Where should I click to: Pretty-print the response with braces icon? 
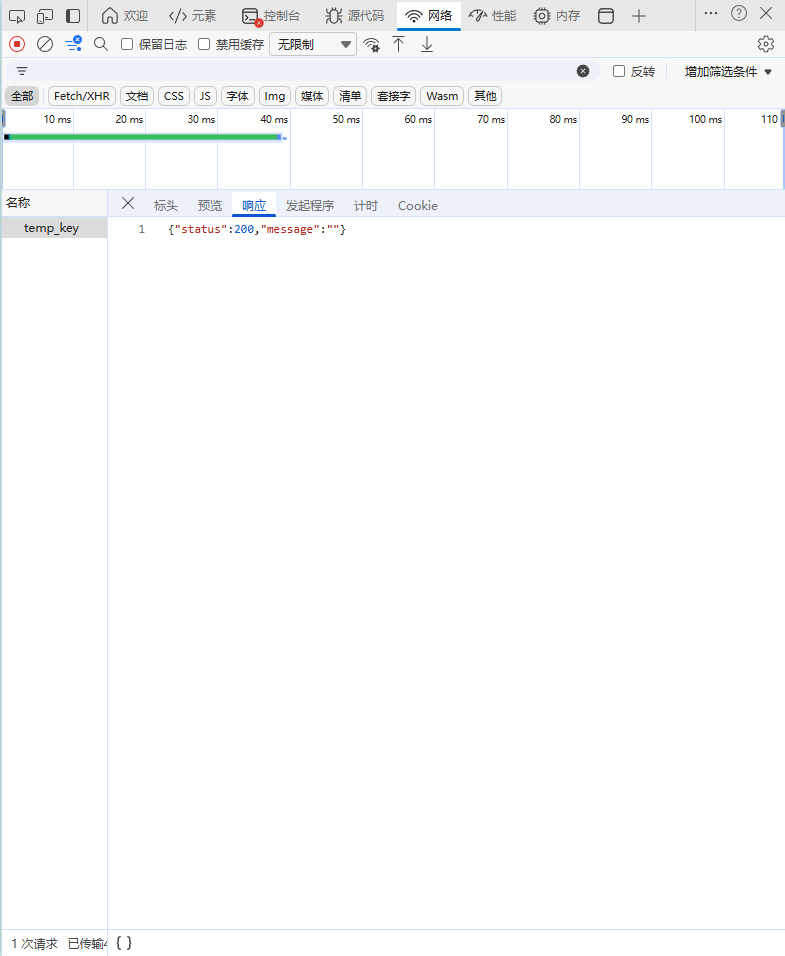(123, 942)
